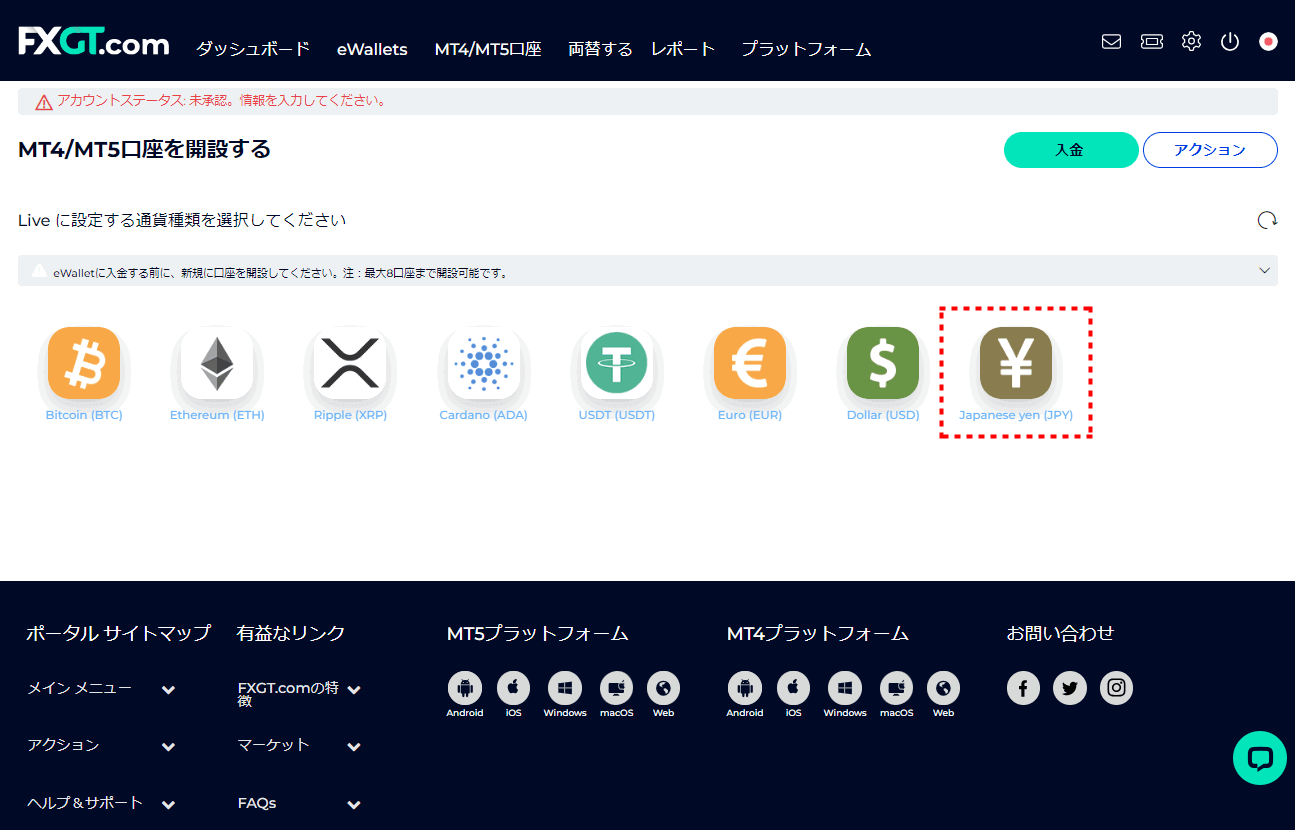The width and height of the screenshot is (1295, 830).
Task: Download MT5 for Windows
Action: coord(565,687)
